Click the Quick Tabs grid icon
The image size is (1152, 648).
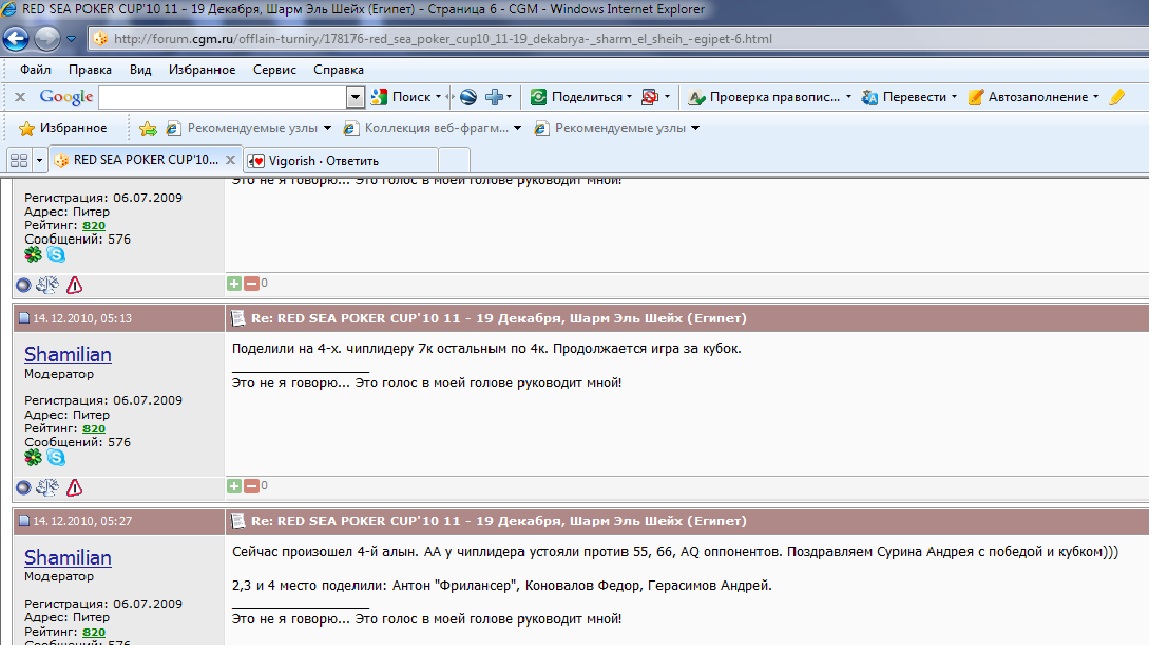pyautogui.click(x=18, y=160)
